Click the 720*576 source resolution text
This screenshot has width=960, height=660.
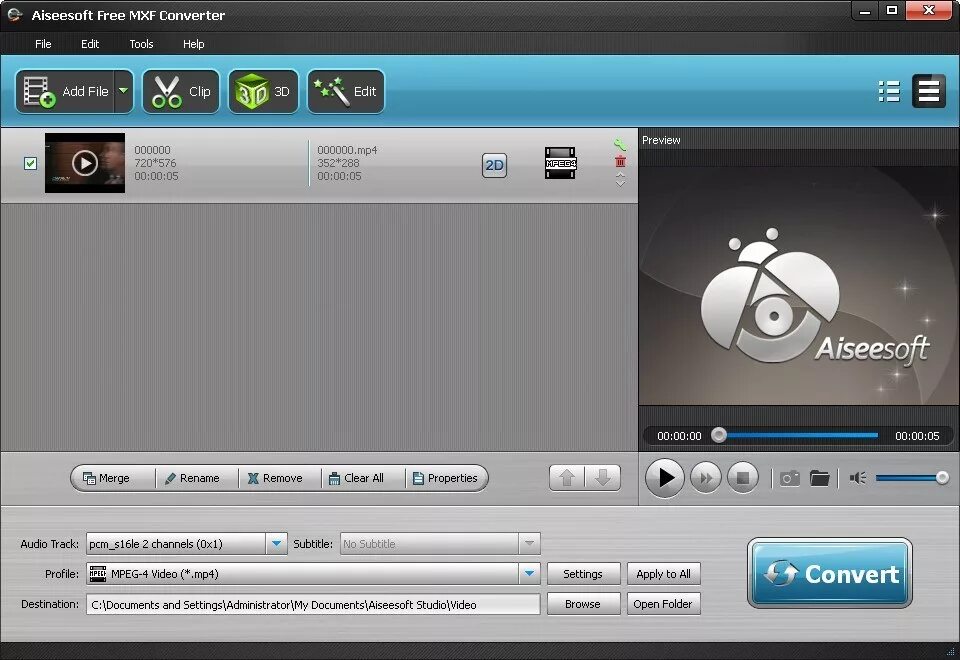[x=155, y=163]
